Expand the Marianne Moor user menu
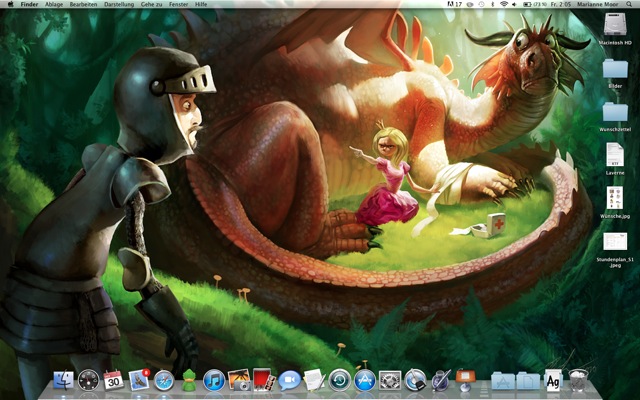Viewport: 640px width, 400px height. click(x=591, y=5)
